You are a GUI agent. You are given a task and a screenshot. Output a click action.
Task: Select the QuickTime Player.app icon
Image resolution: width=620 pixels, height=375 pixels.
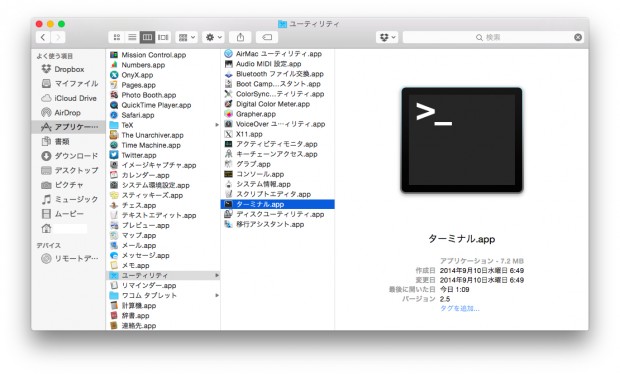(114, 105)
